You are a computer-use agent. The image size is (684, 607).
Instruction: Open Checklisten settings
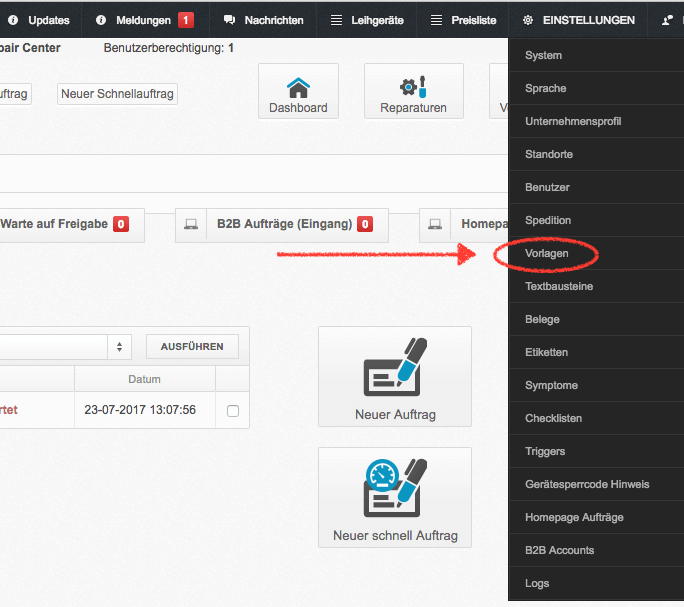point(596,418)
